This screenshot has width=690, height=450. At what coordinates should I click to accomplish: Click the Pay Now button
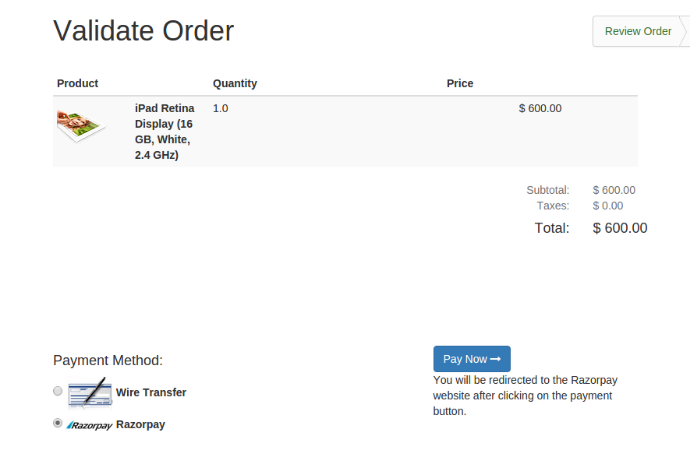tap(472, 359)
